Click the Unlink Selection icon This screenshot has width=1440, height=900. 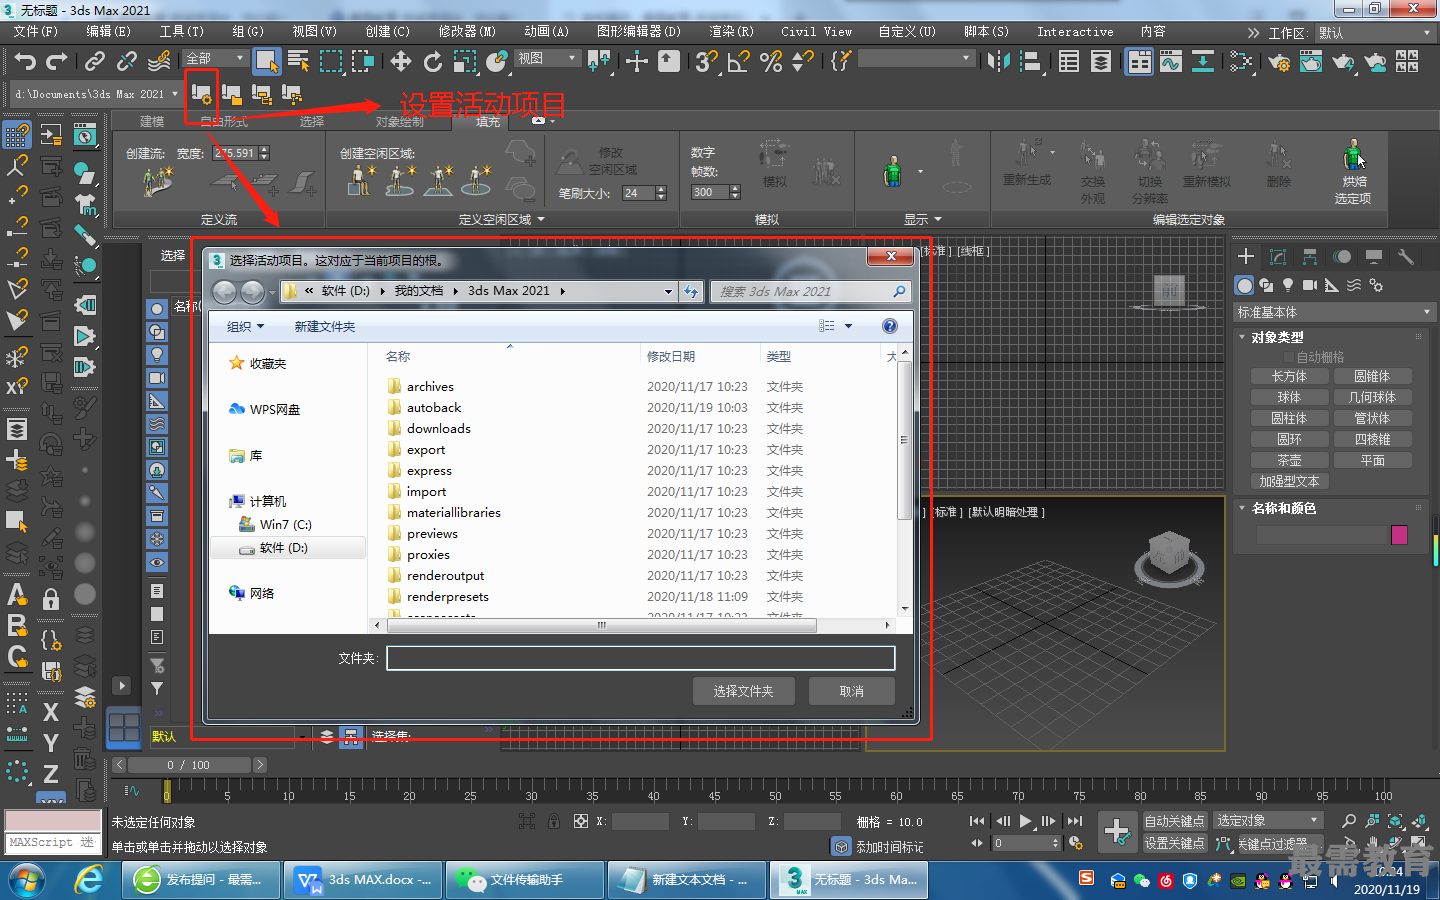pyautogui.click(x=126, y=62)
